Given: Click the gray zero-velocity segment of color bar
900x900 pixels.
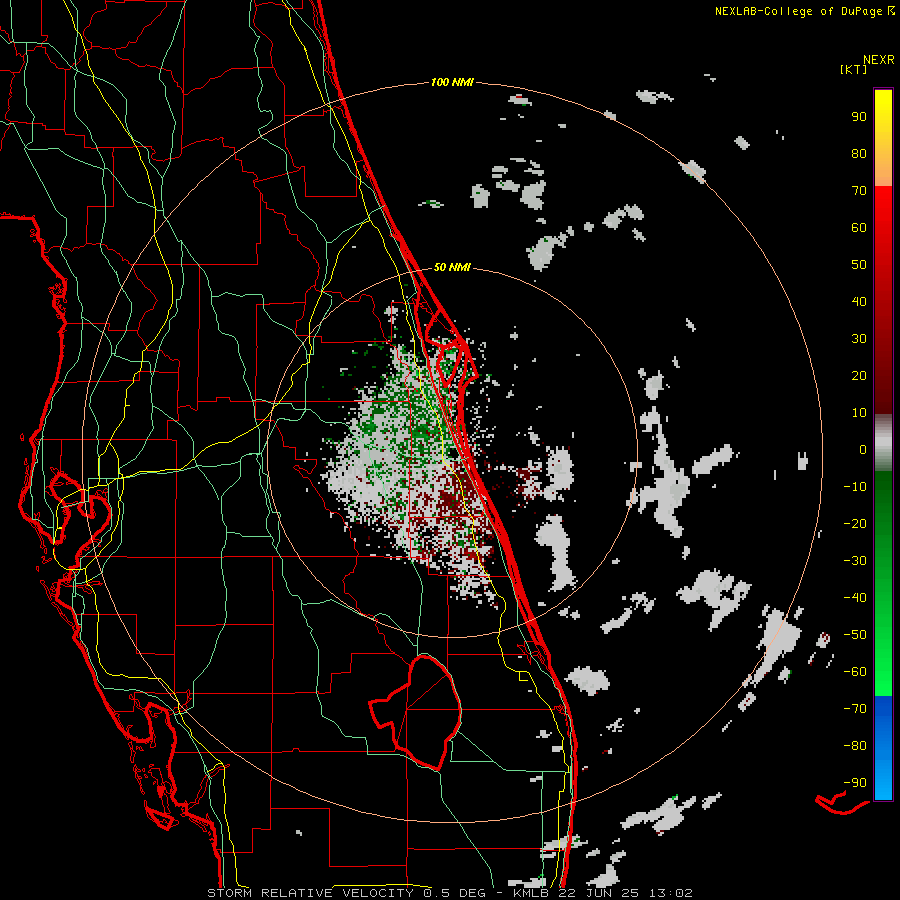Looking at the screenshot, I should click(883, 443).
